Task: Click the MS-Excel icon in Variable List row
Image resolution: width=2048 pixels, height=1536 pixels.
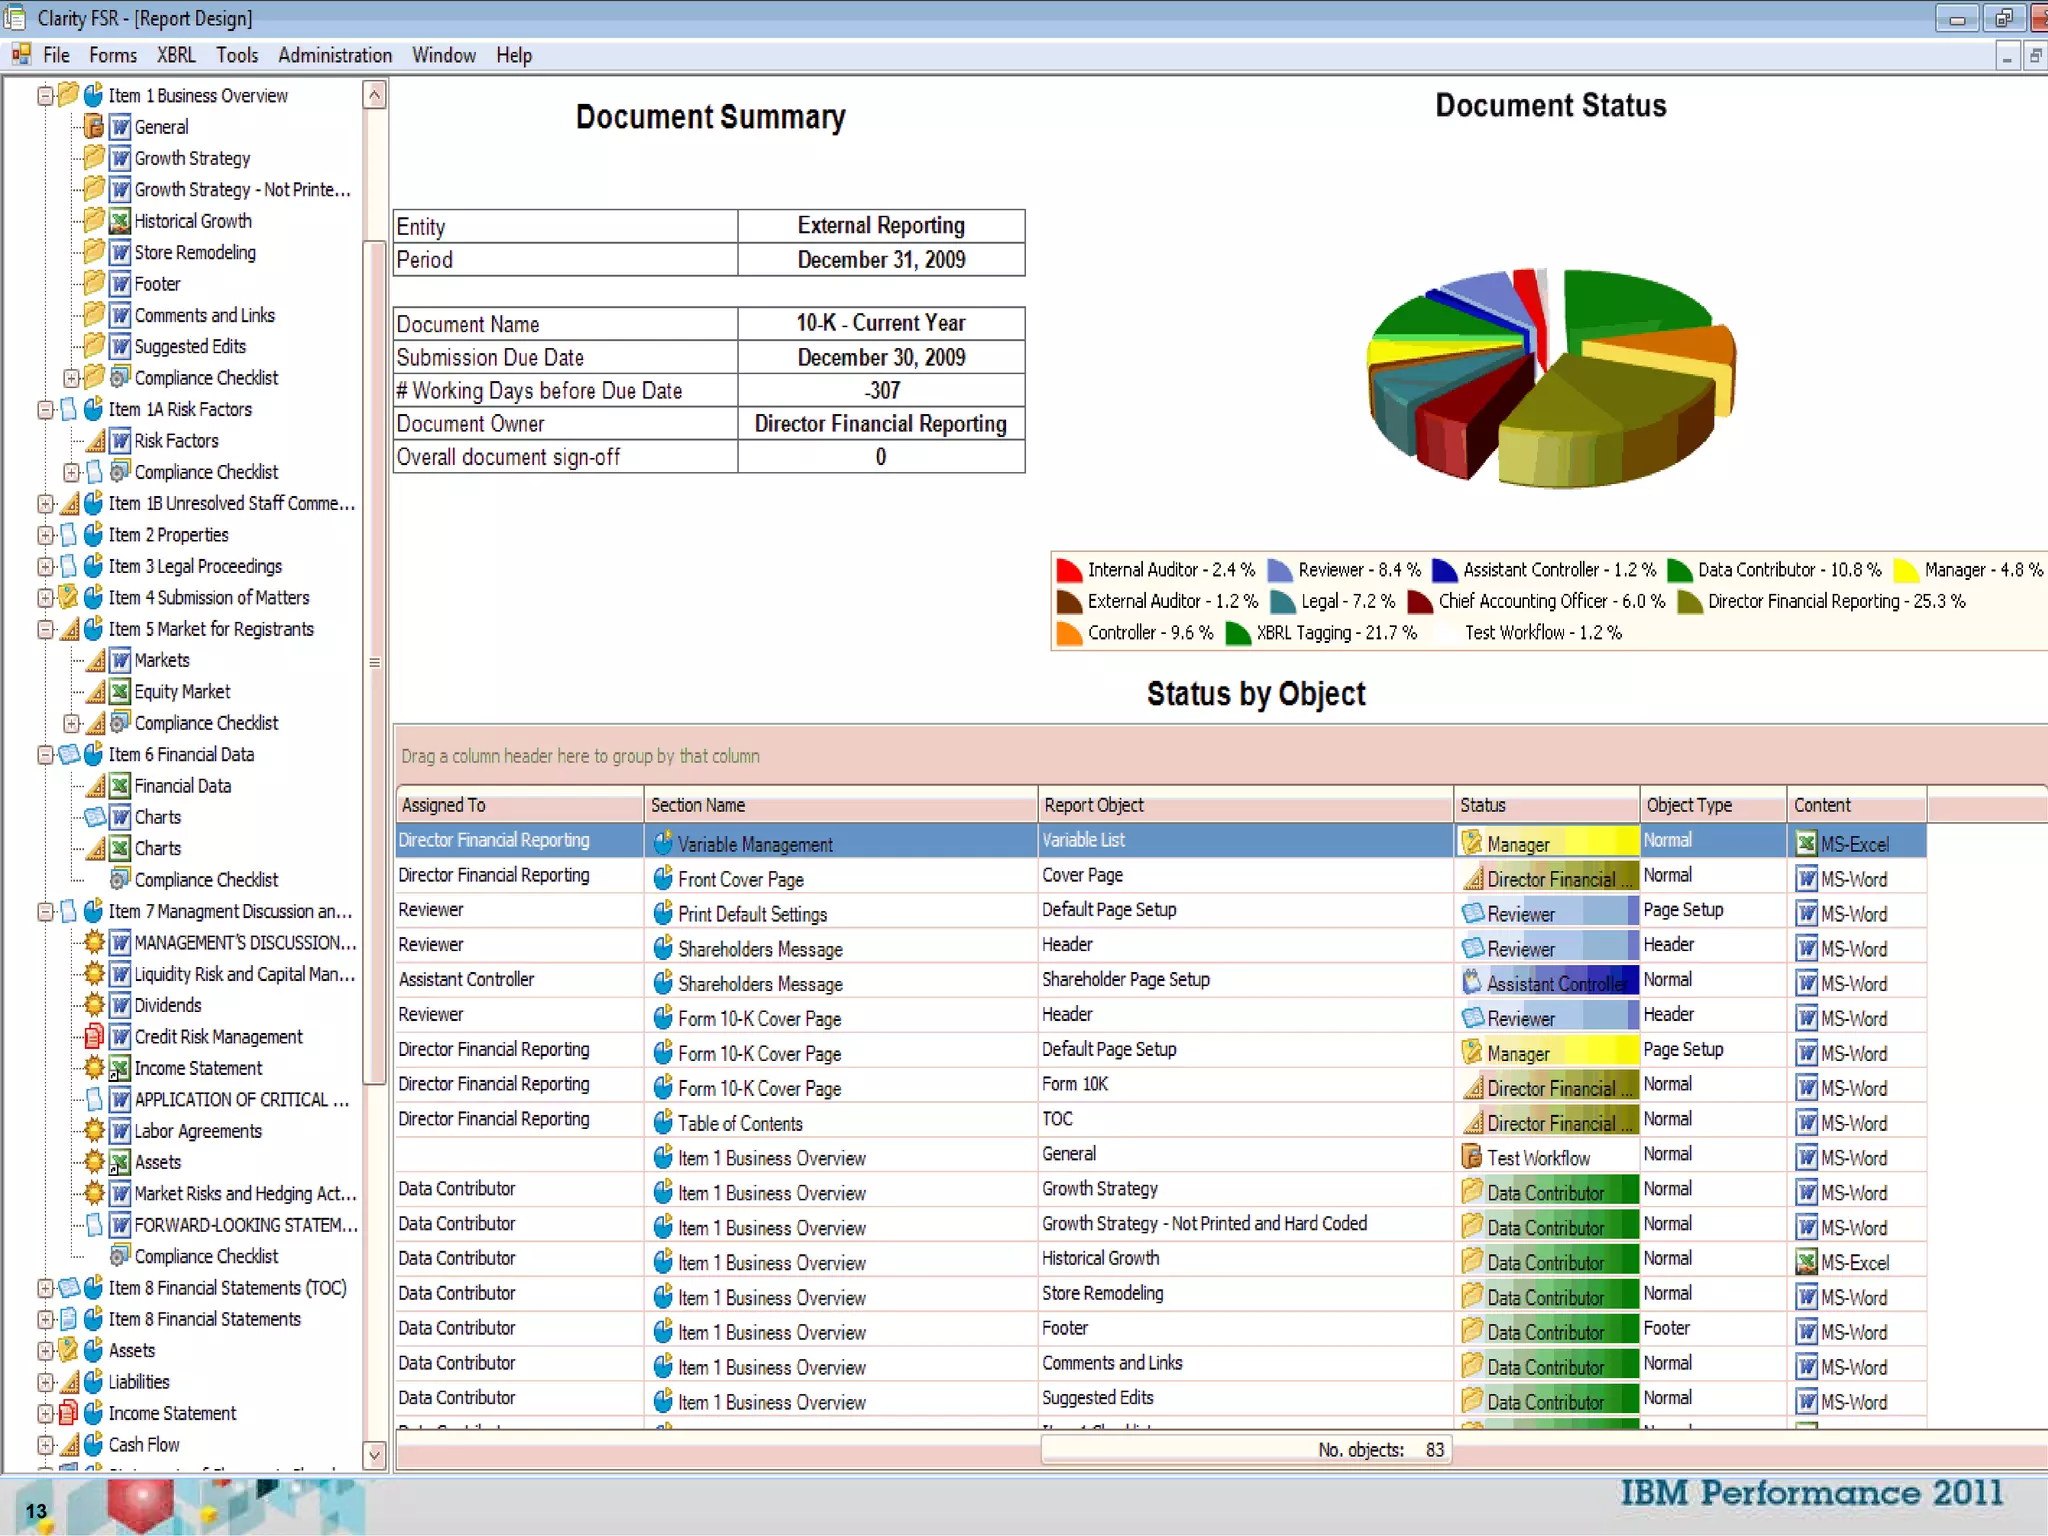Action: (x=1806, y=843)
